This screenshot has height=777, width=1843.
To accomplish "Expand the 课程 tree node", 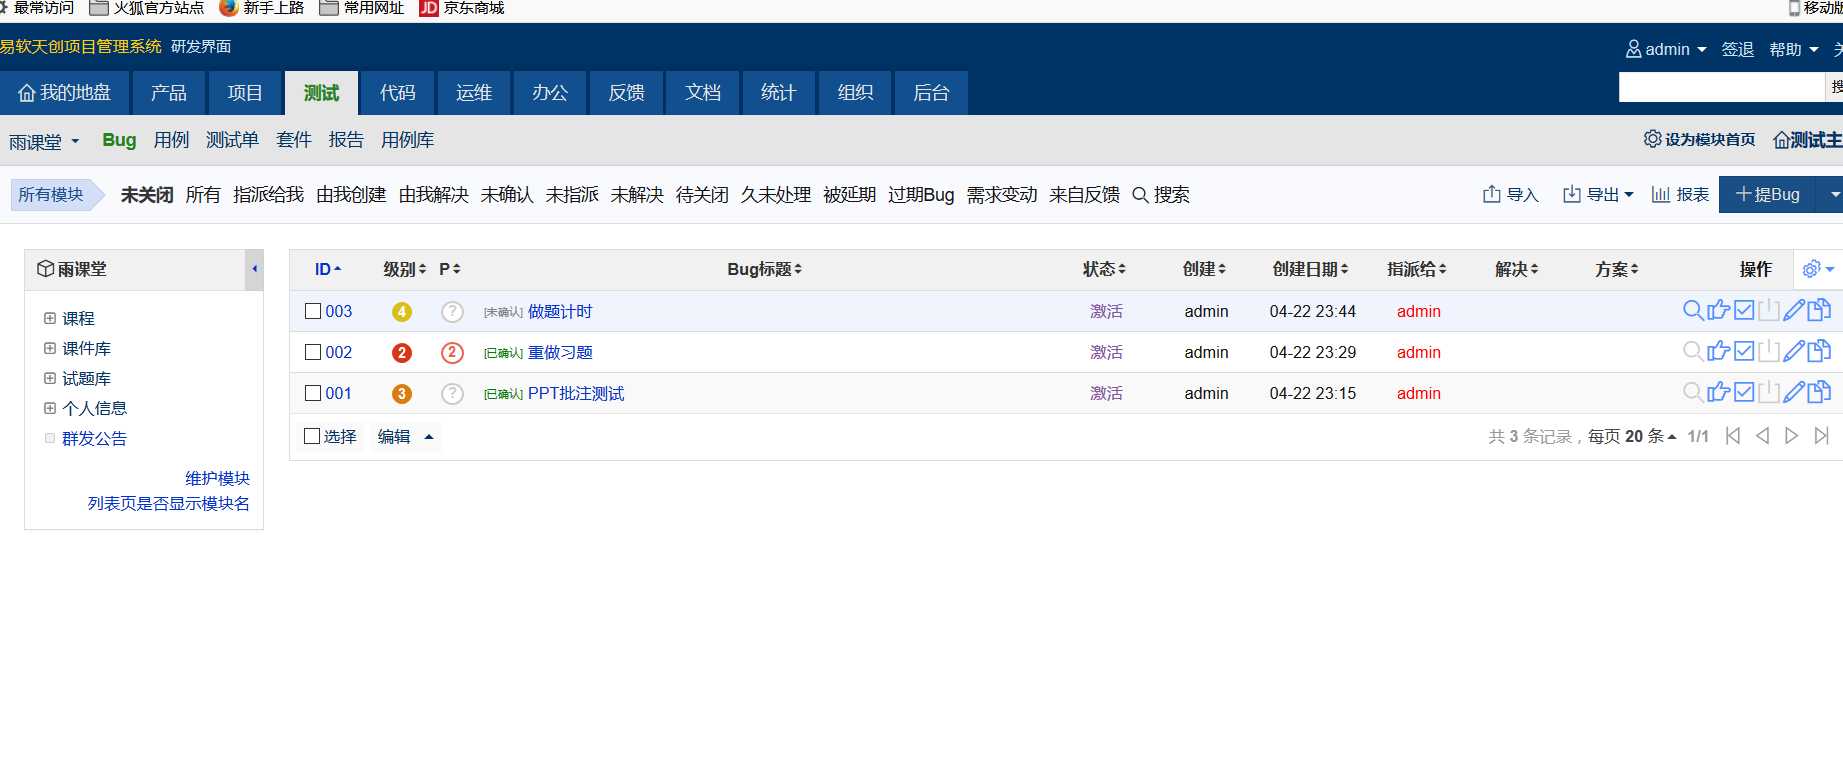I will (x=50, y=318).
